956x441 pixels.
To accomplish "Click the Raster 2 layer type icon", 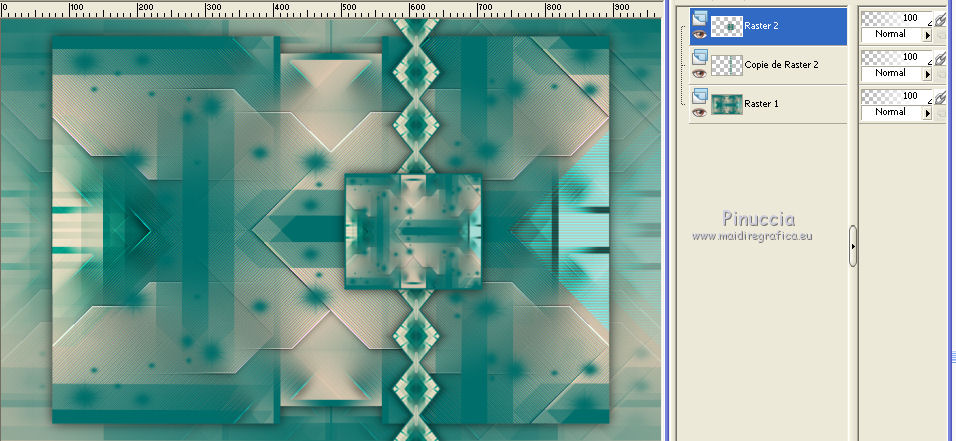I will 699,19.
